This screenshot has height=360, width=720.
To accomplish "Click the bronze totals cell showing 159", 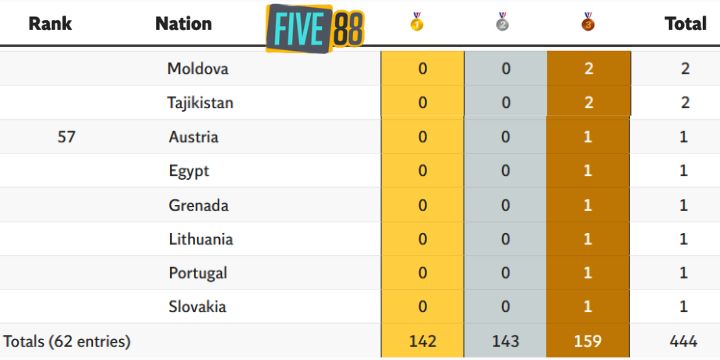I will coord(588,341).
